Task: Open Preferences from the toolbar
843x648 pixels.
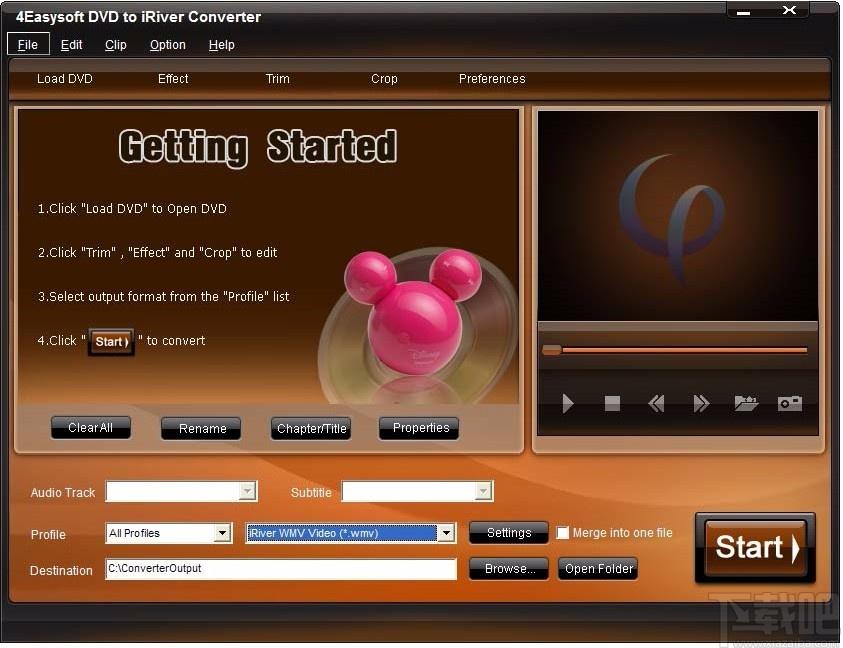Action: [x=492, y=79]
